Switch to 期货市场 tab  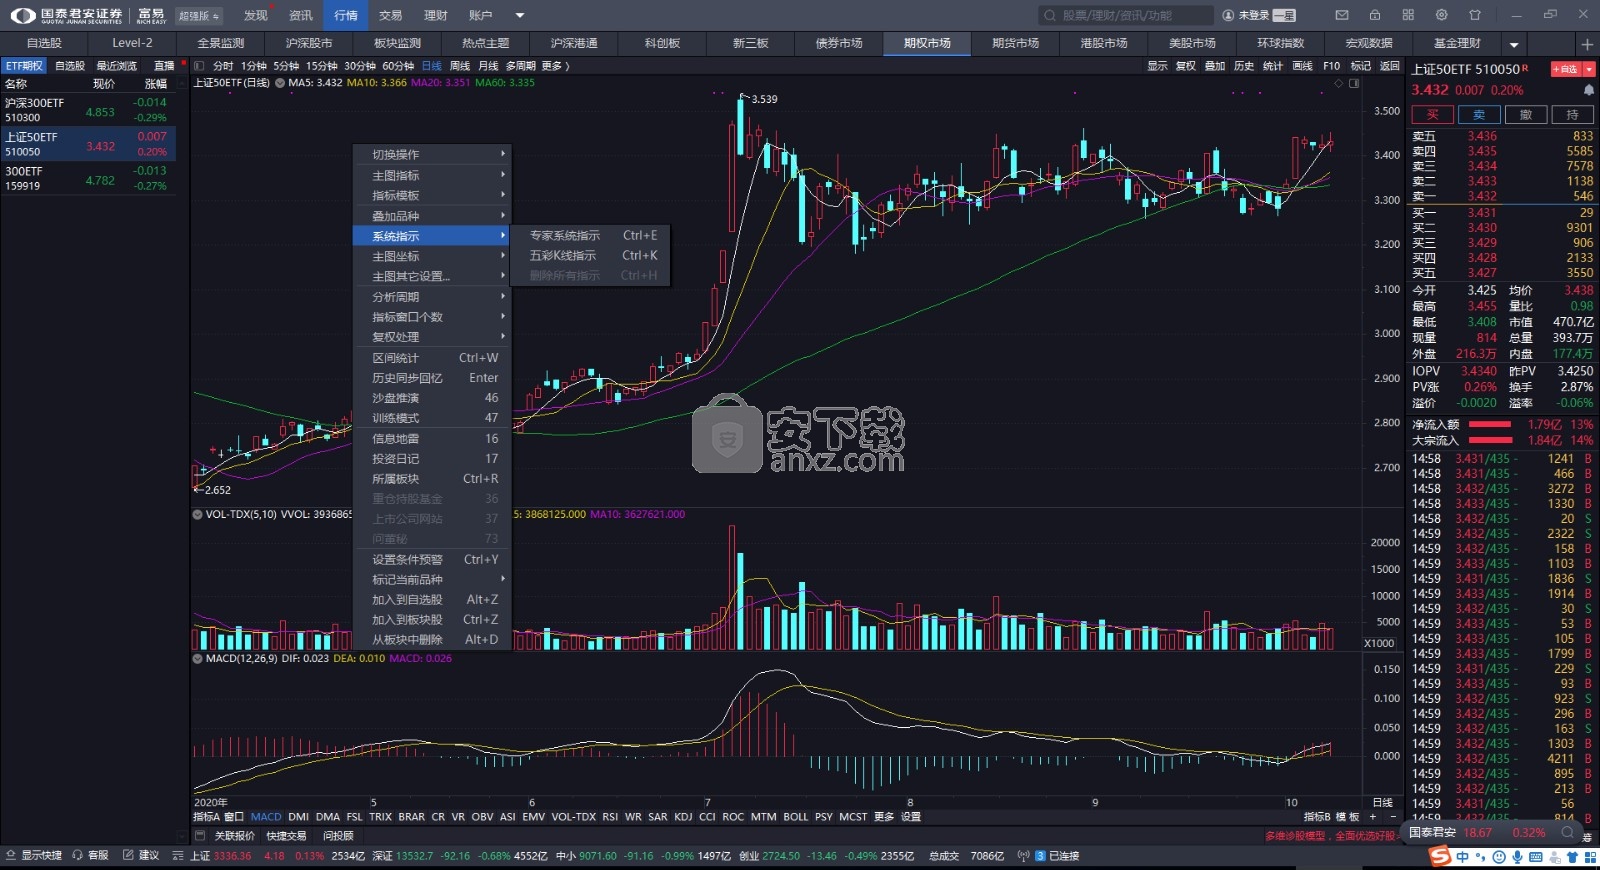tap(1015, 43)
